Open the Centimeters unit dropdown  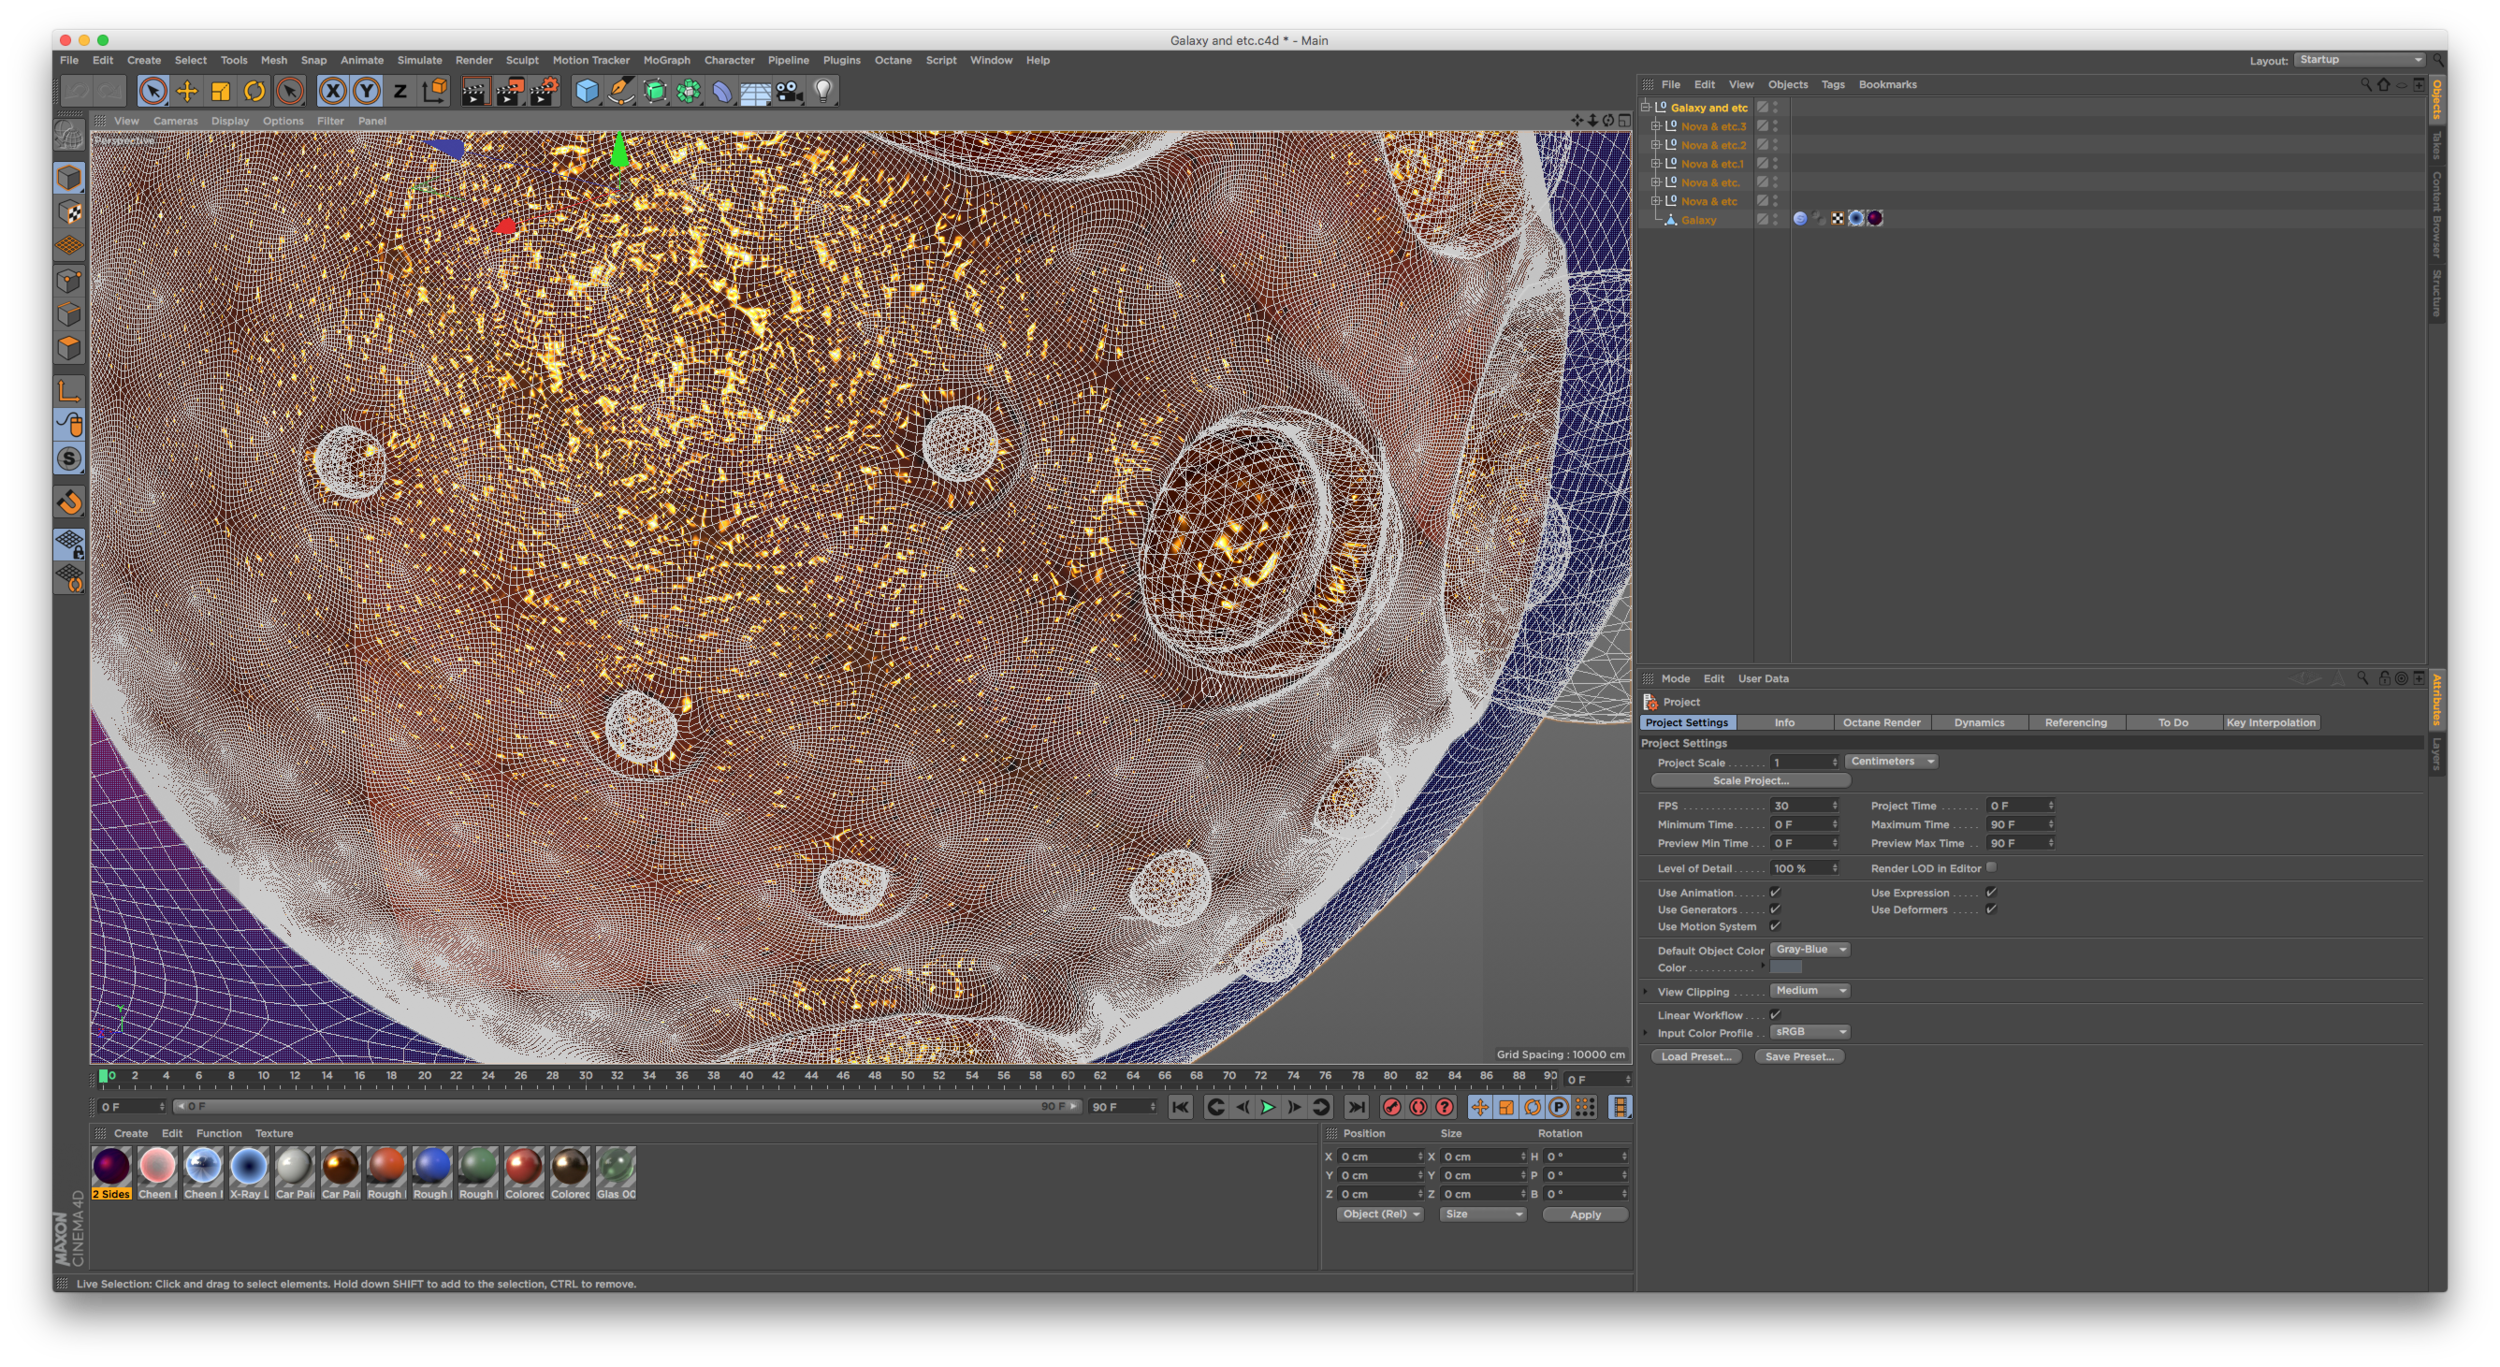pos(1891,761)
